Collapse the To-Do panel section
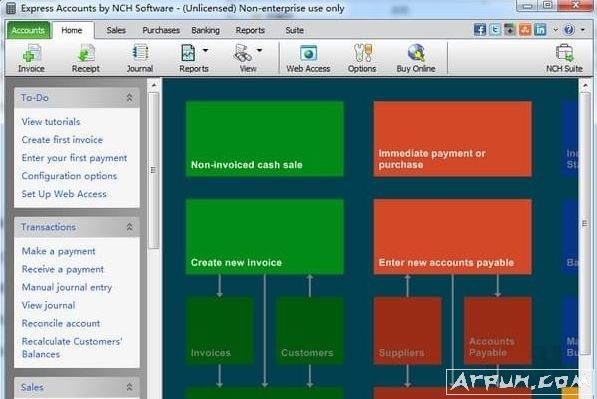The width and height of the screenshot is (597, 399). point(129,98)
